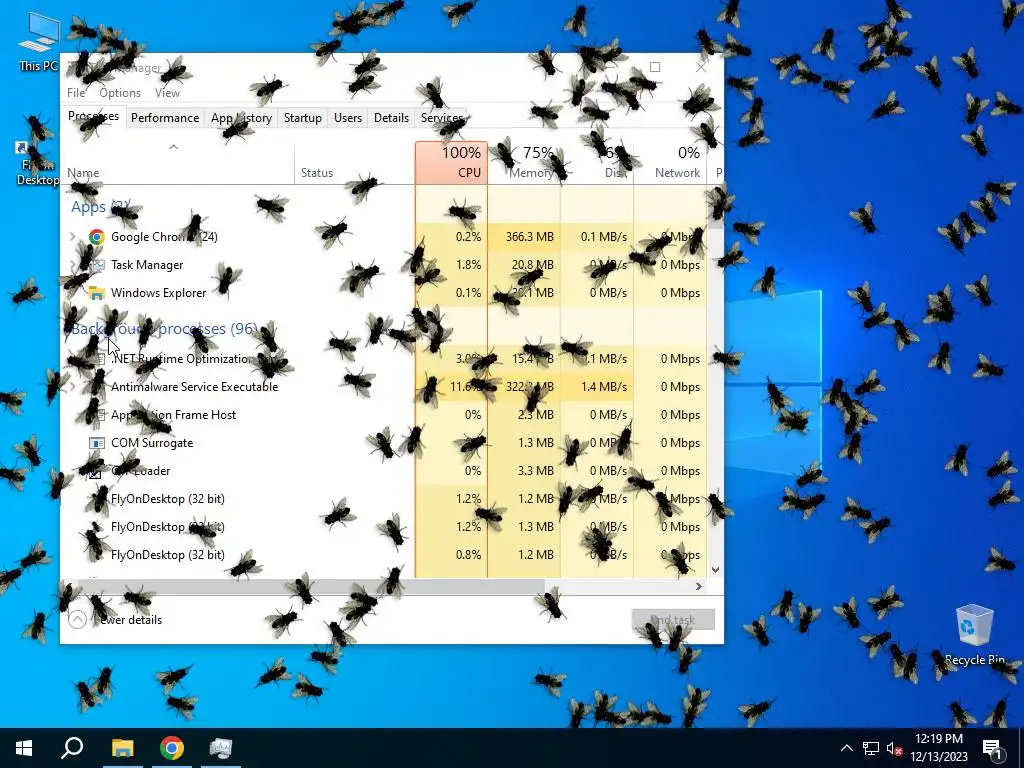This screenshot has height=768, width=1024.
Task: Show hidden system tray icons
Action: click(846, 748)
